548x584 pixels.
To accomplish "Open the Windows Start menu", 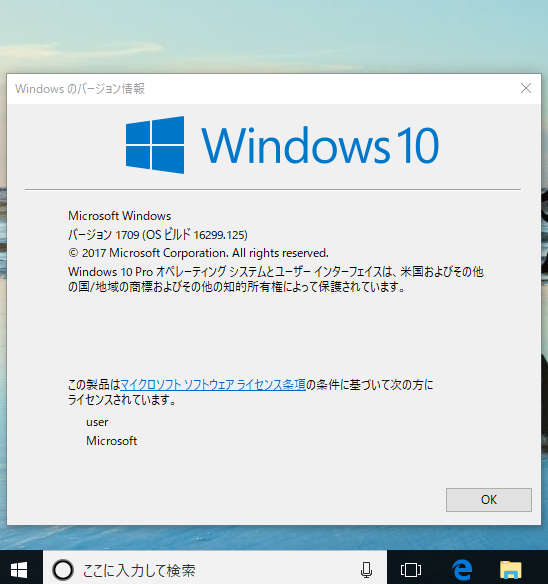I will [x=19, y=569].
